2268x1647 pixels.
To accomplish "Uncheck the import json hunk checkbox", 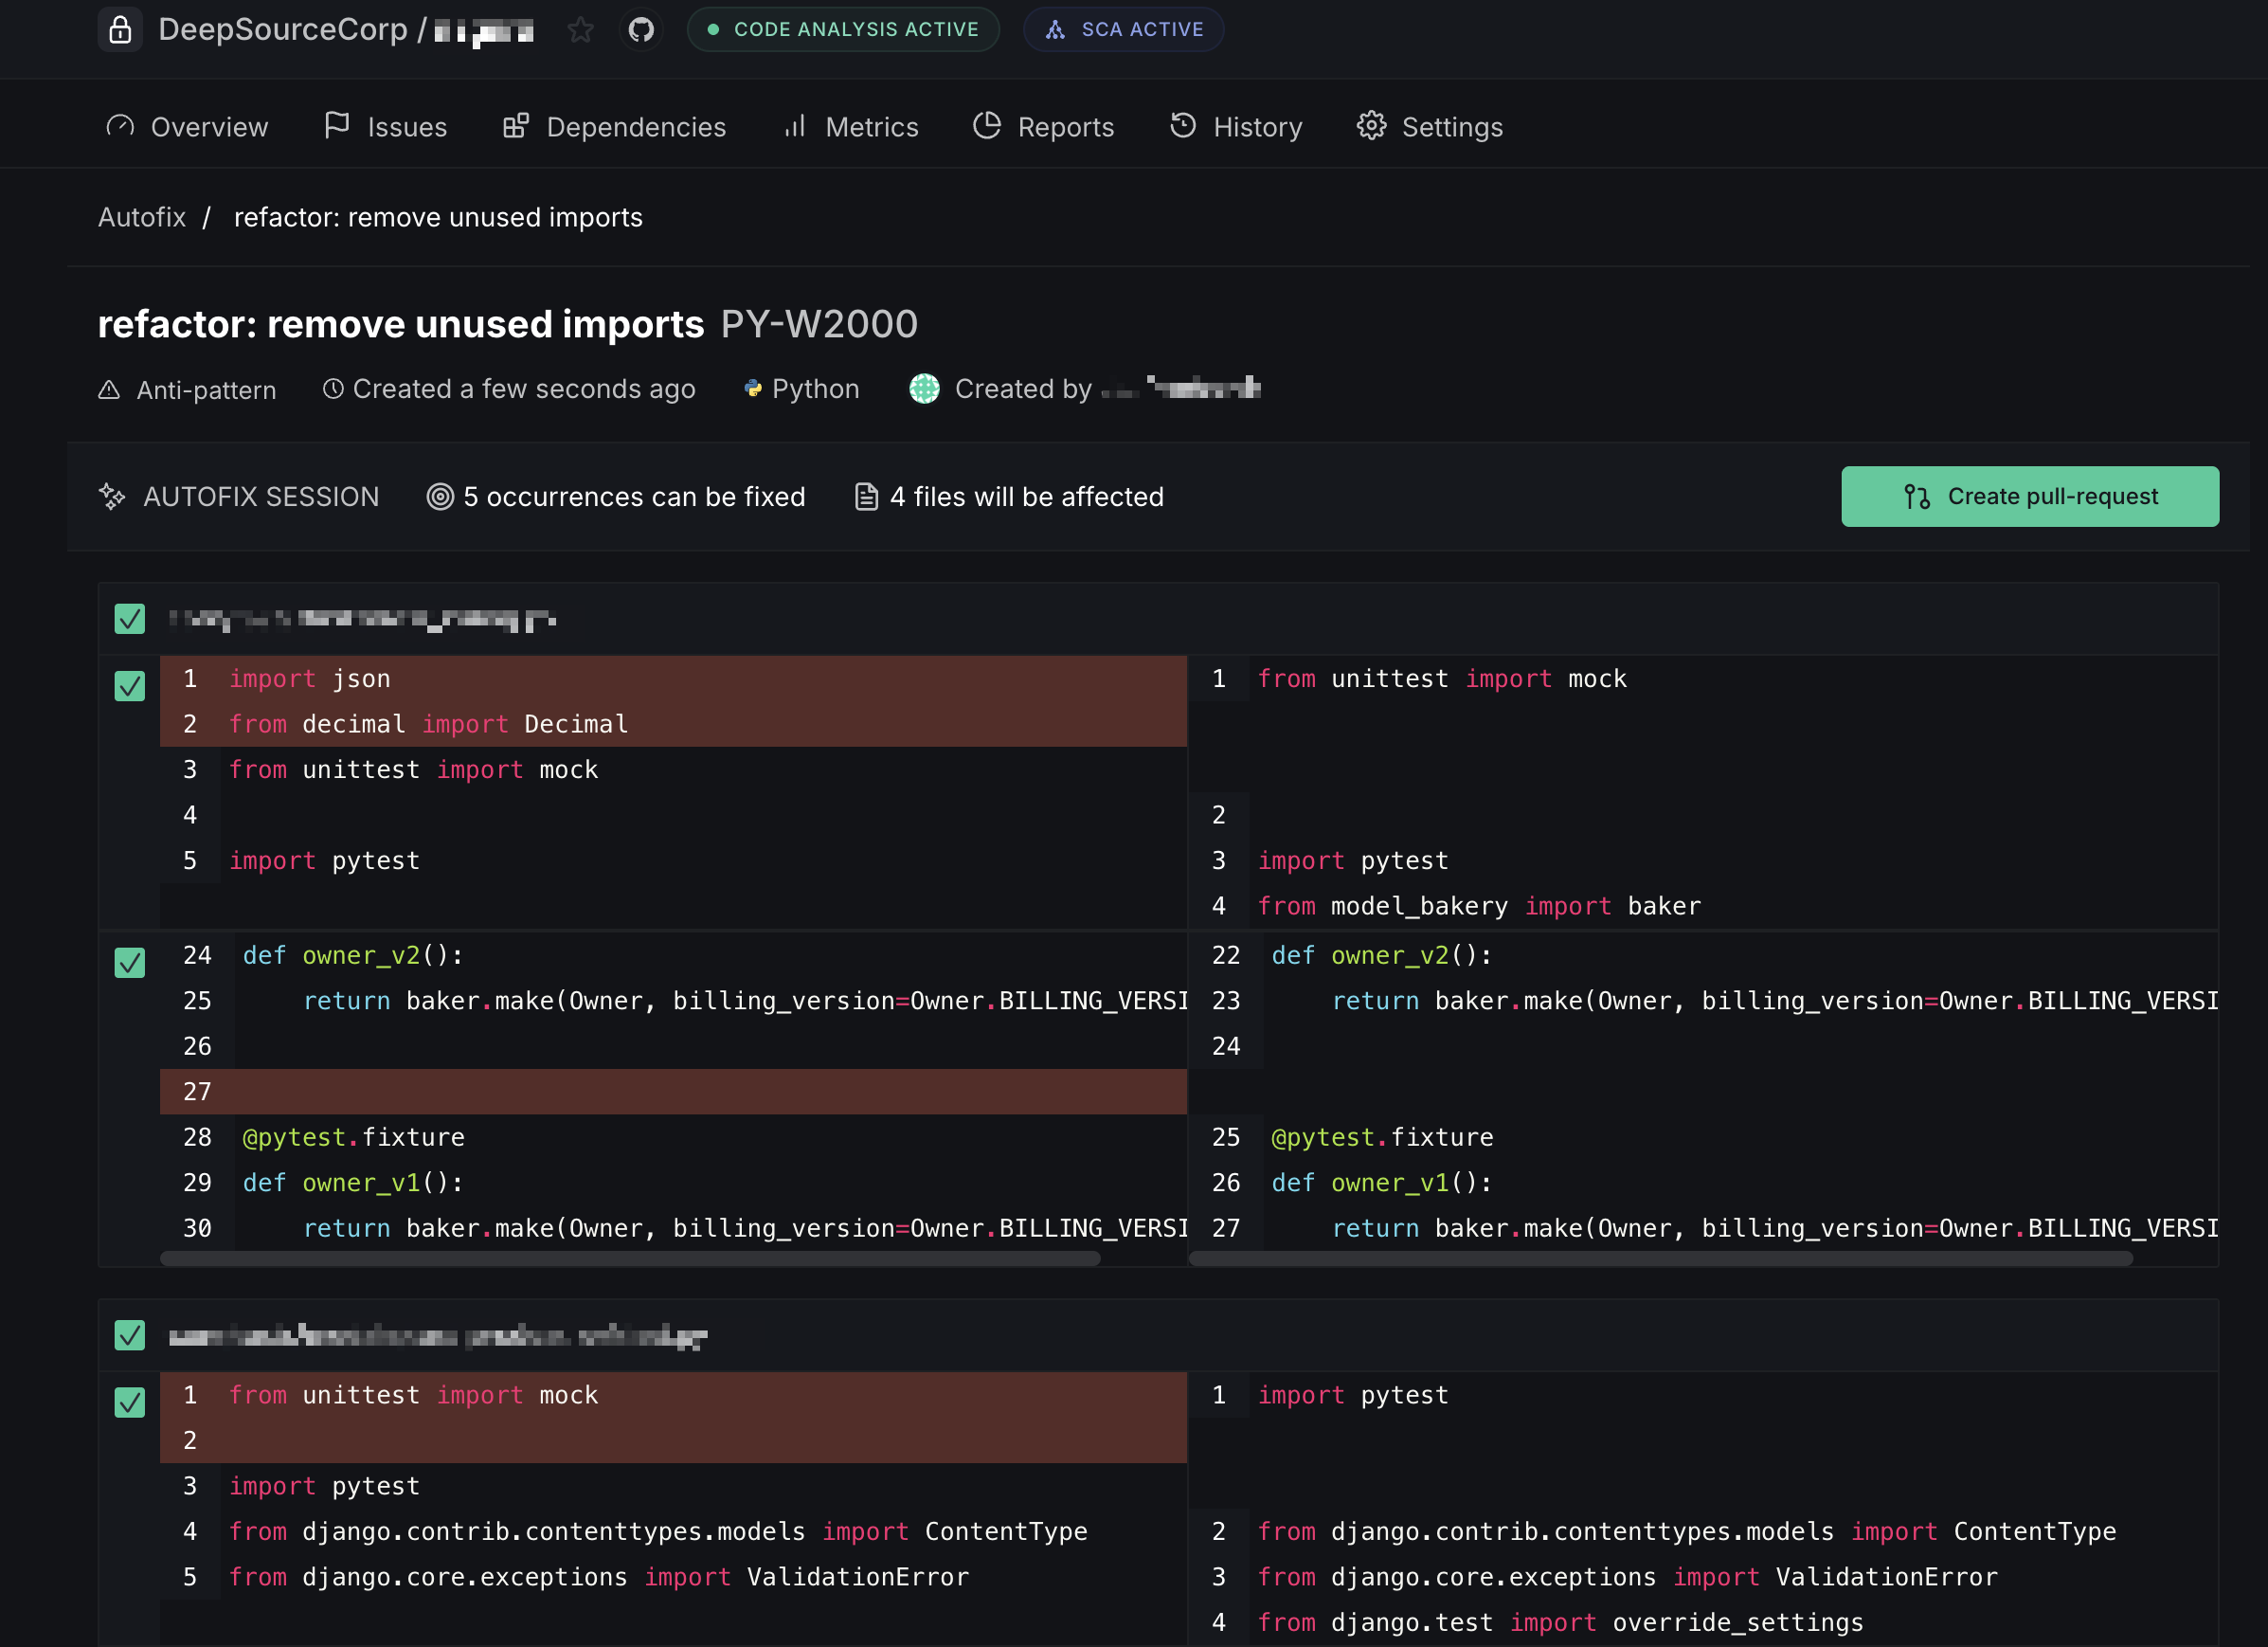I will click(x=130, y=686).
